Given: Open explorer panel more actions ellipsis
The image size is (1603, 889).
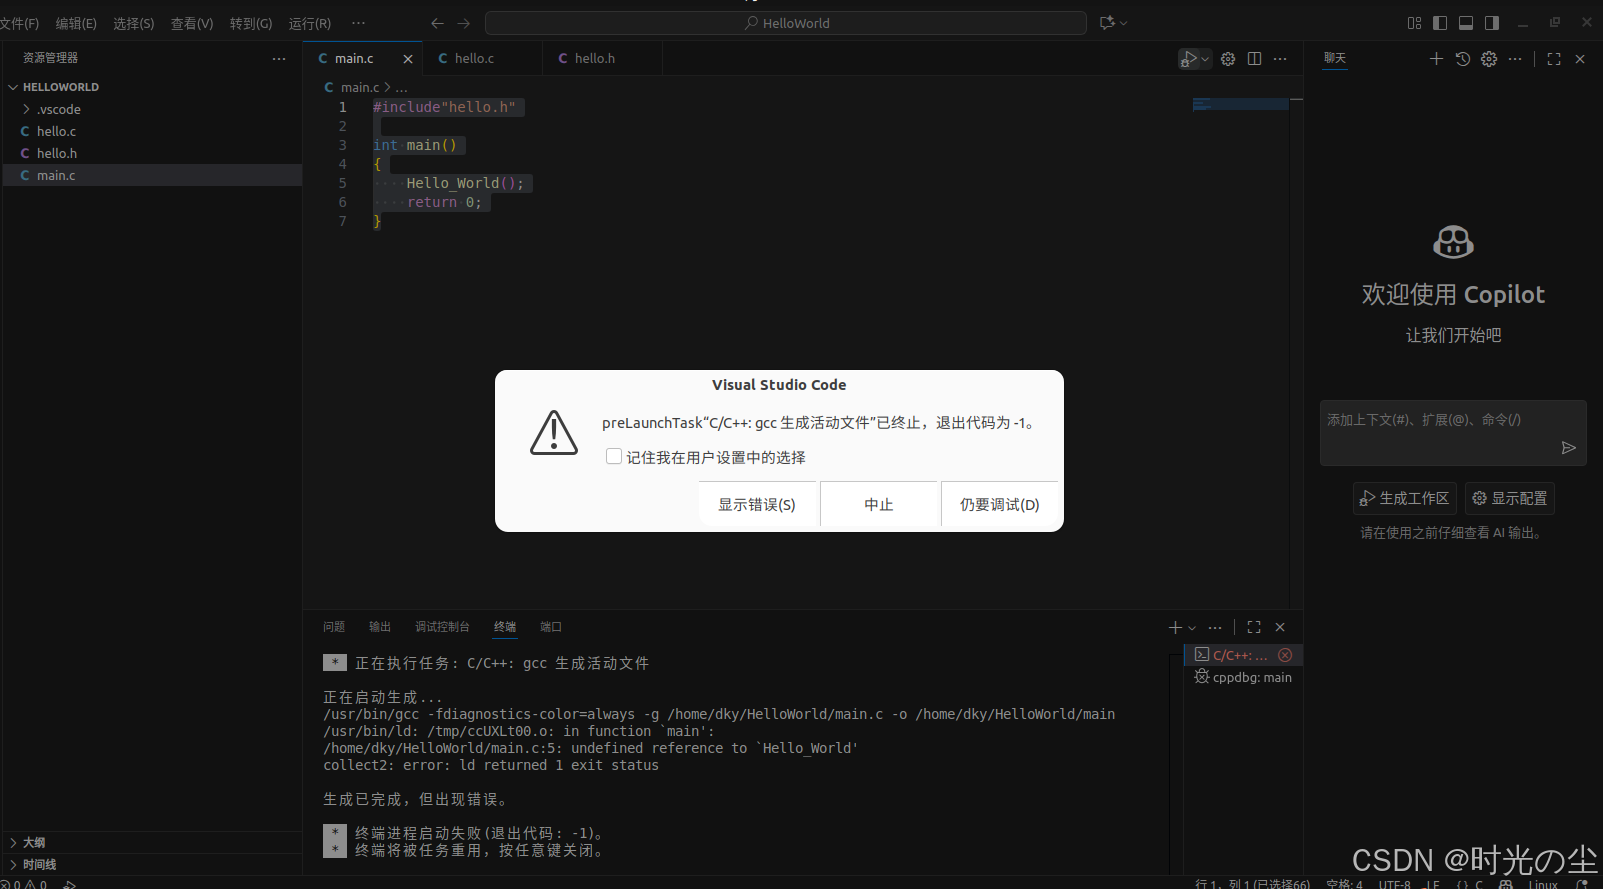Looking at the screenshot, I should 279,59.
